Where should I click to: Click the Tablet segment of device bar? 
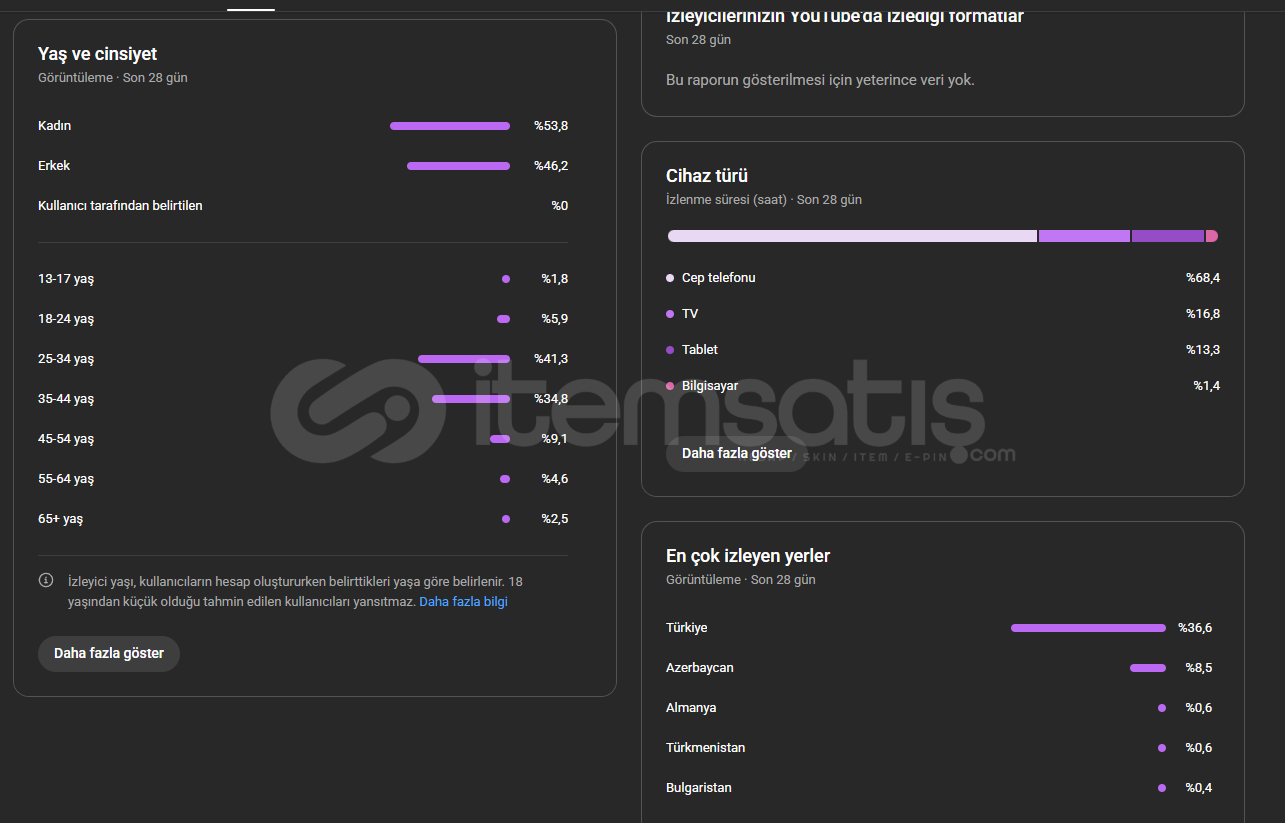tap(1167, 236)
